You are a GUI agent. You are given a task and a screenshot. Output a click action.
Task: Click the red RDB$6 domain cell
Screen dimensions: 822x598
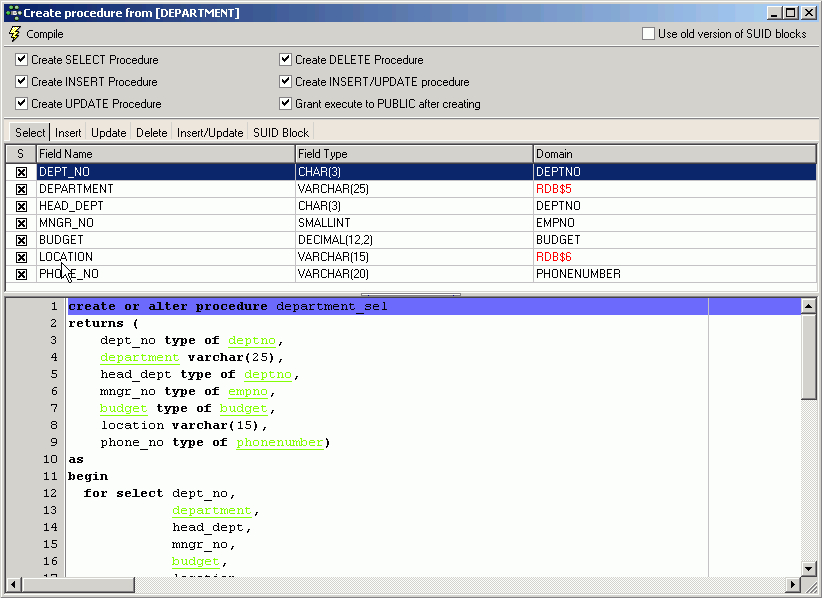click(675, 257)
